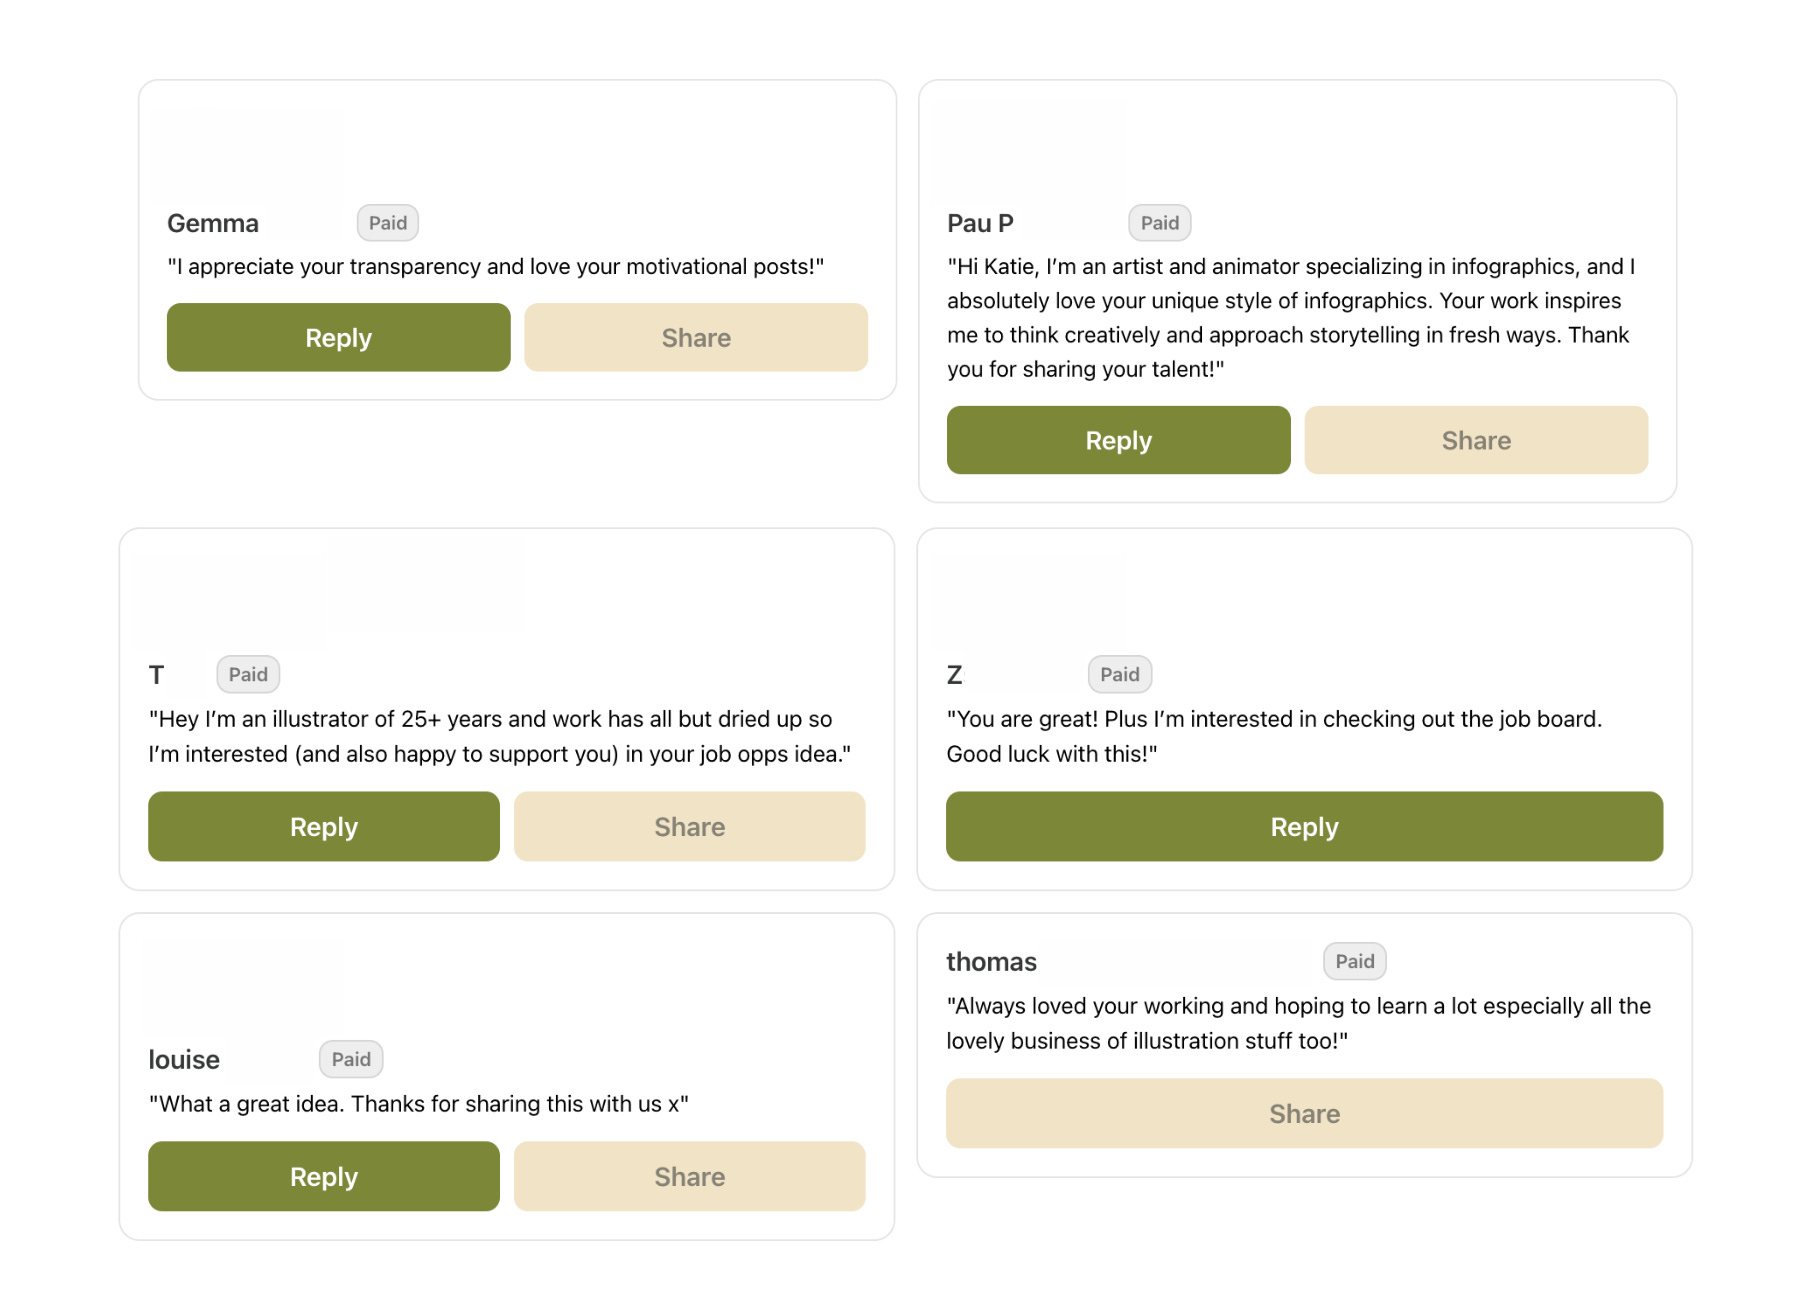
Task: Share Gemma's motivational posts comment
Action: pos(696,338)
